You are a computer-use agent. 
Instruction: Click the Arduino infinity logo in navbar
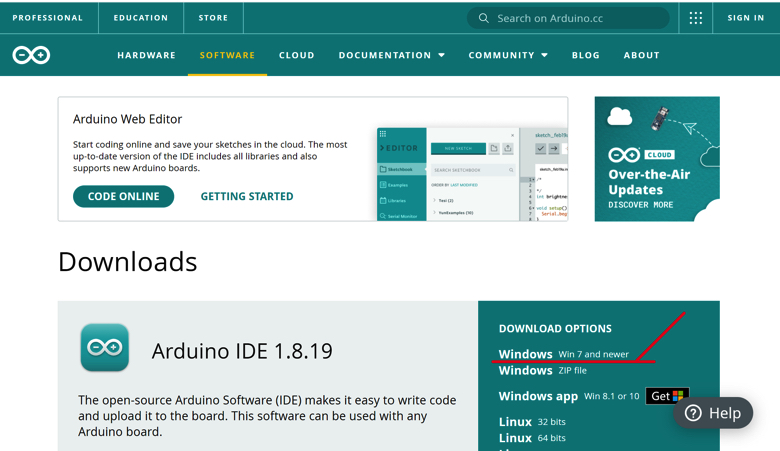coord(31,55)
